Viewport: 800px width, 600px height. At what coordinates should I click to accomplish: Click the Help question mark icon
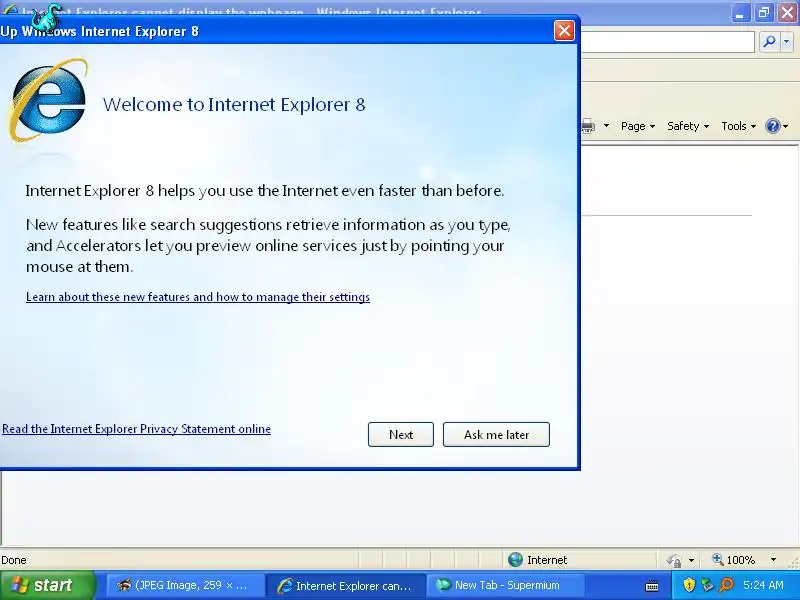772,126
